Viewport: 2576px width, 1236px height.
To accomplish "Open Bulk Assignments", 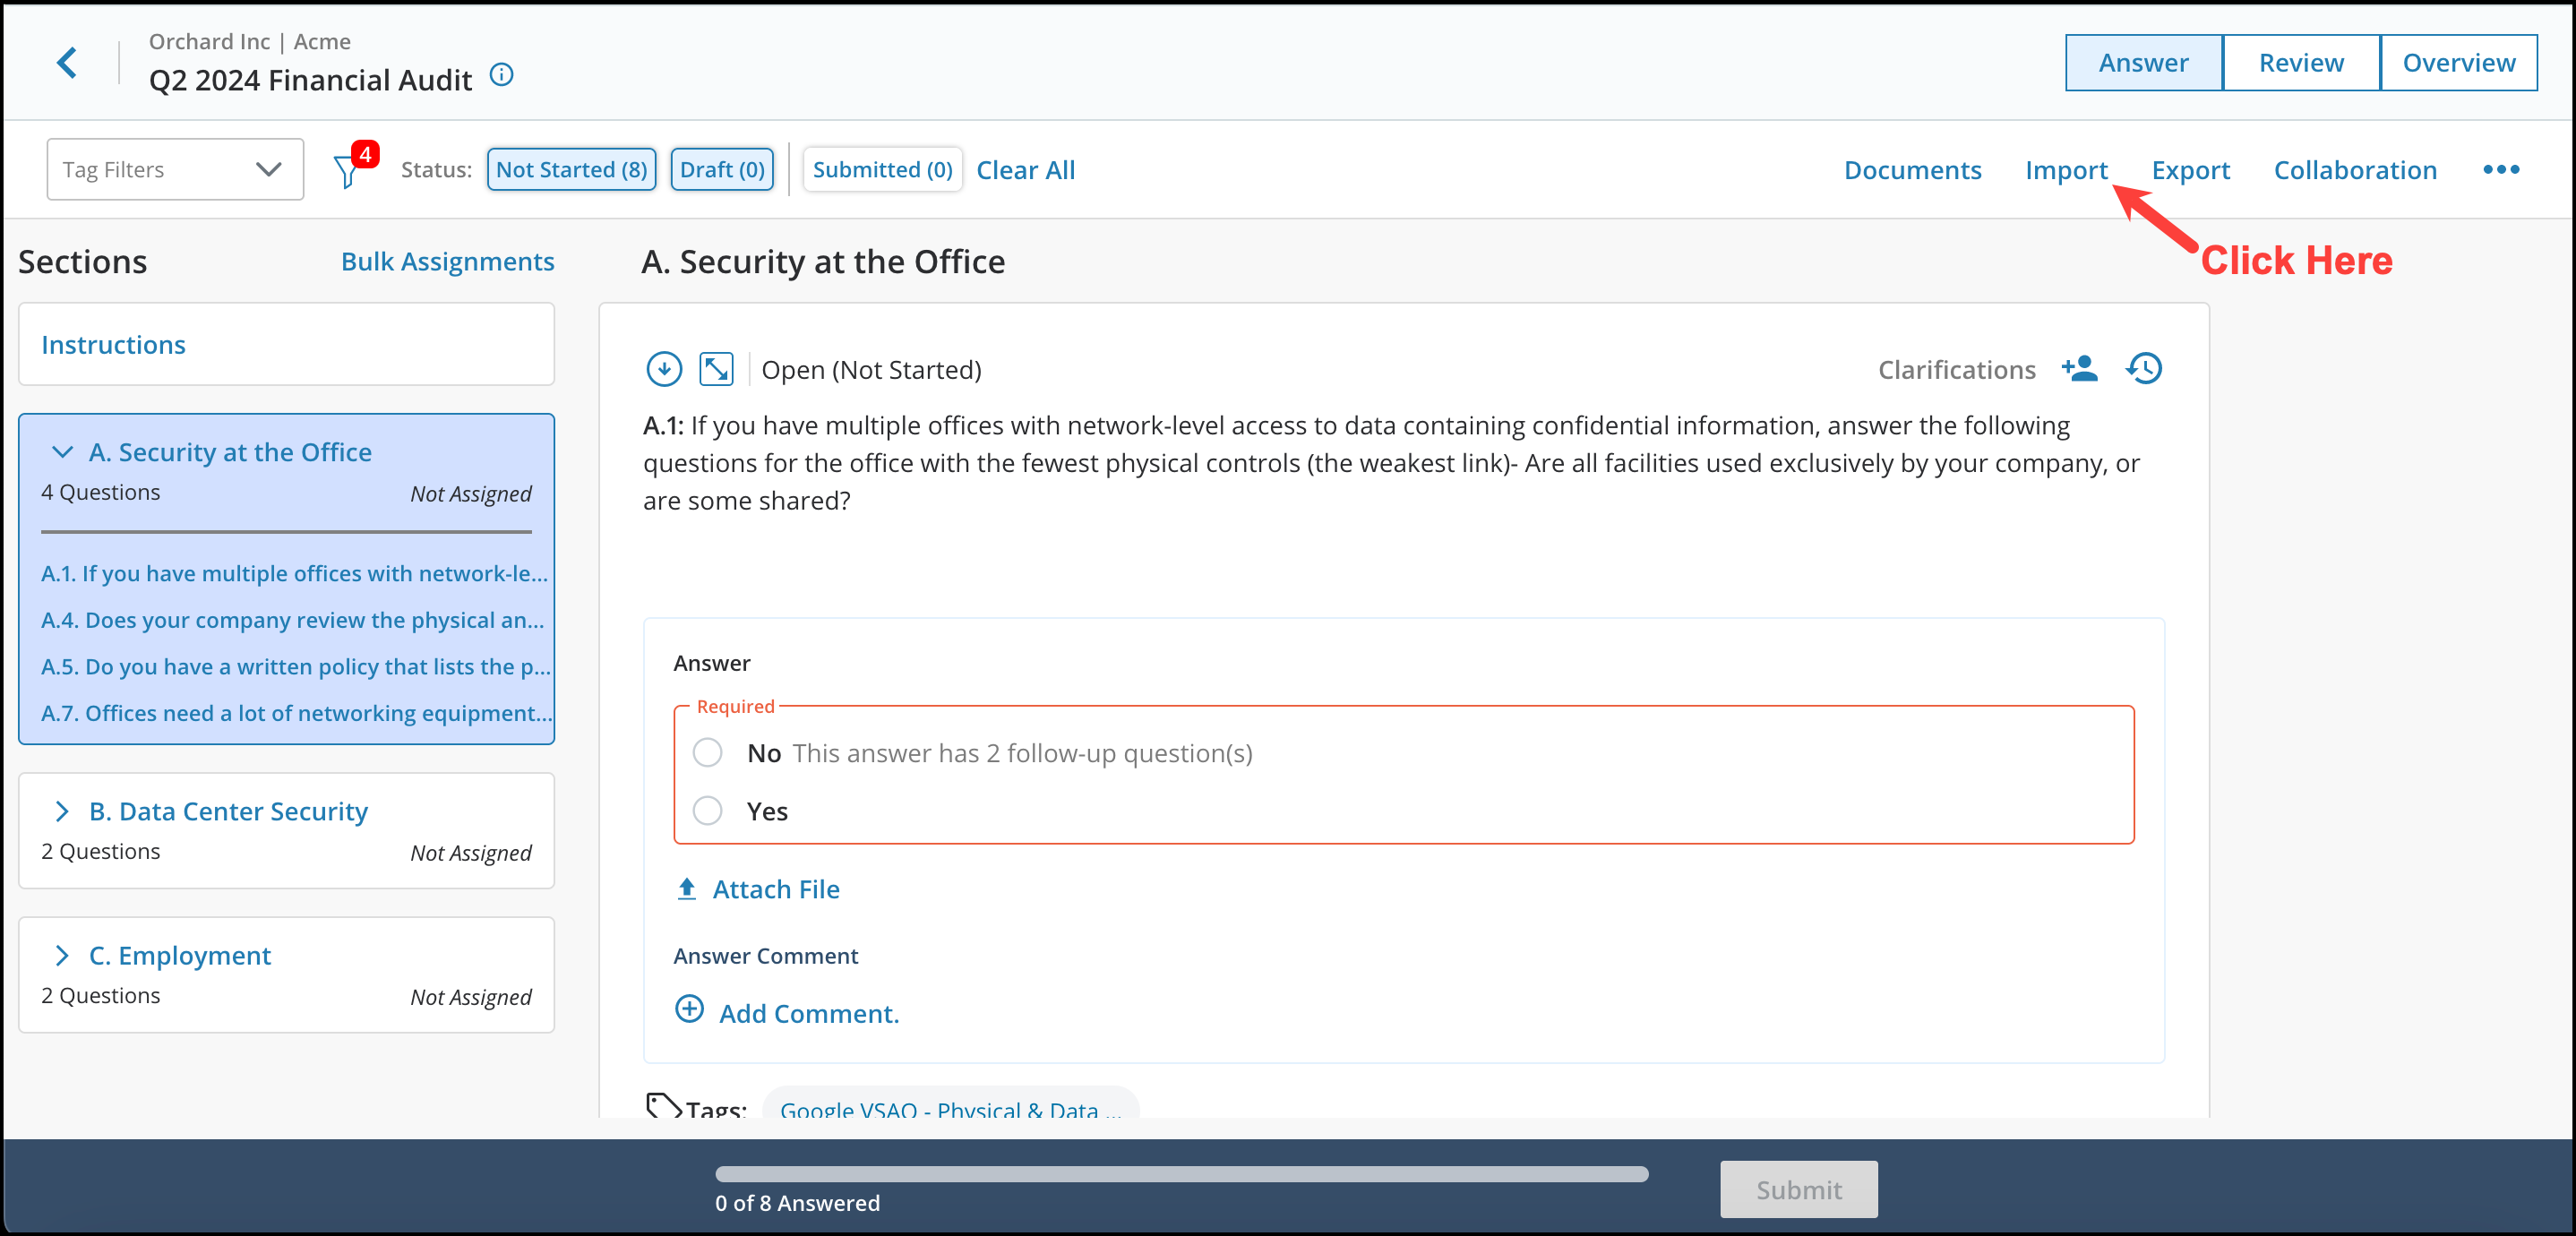I will point(448,261).
